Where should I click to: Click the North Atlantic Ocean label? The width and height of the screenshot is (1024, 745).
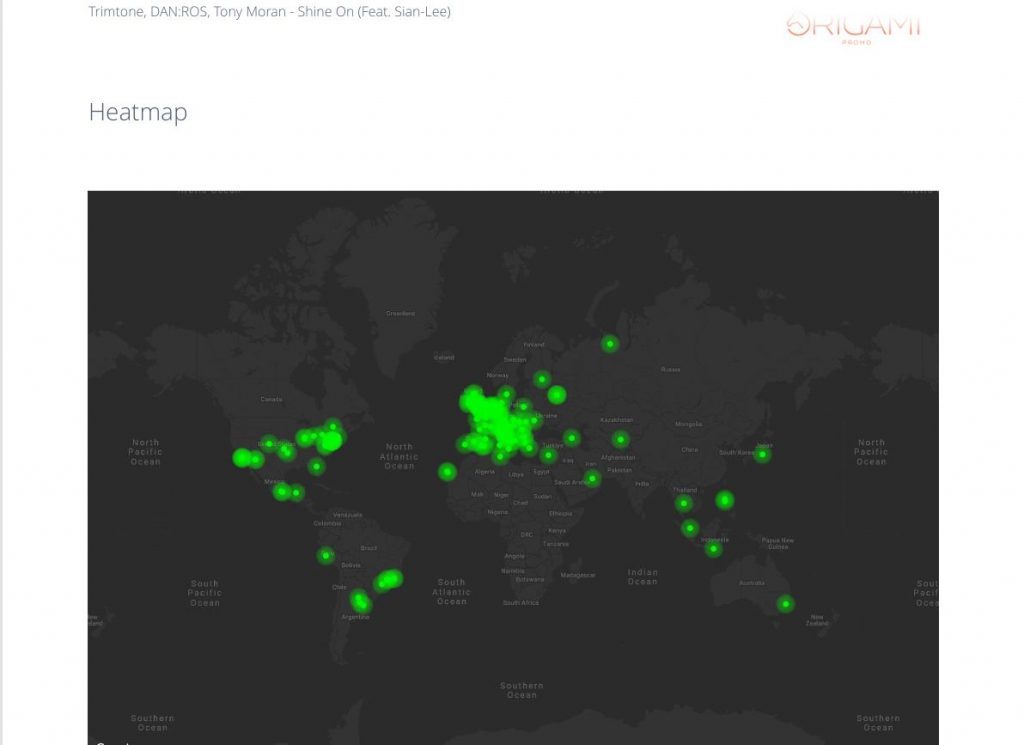(399, 456)
